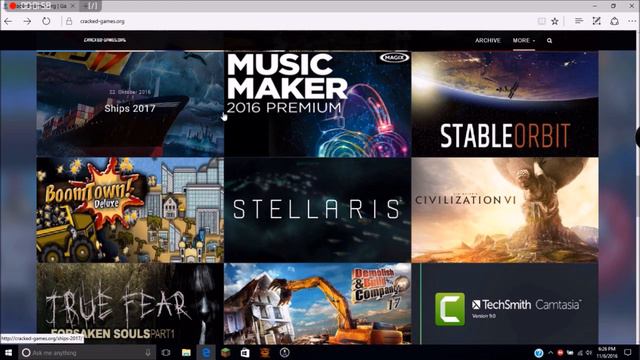Open the Action Center notifications
Image resolution: width=640 pixels, height=360 pixels.
click(x=628, y=353)
